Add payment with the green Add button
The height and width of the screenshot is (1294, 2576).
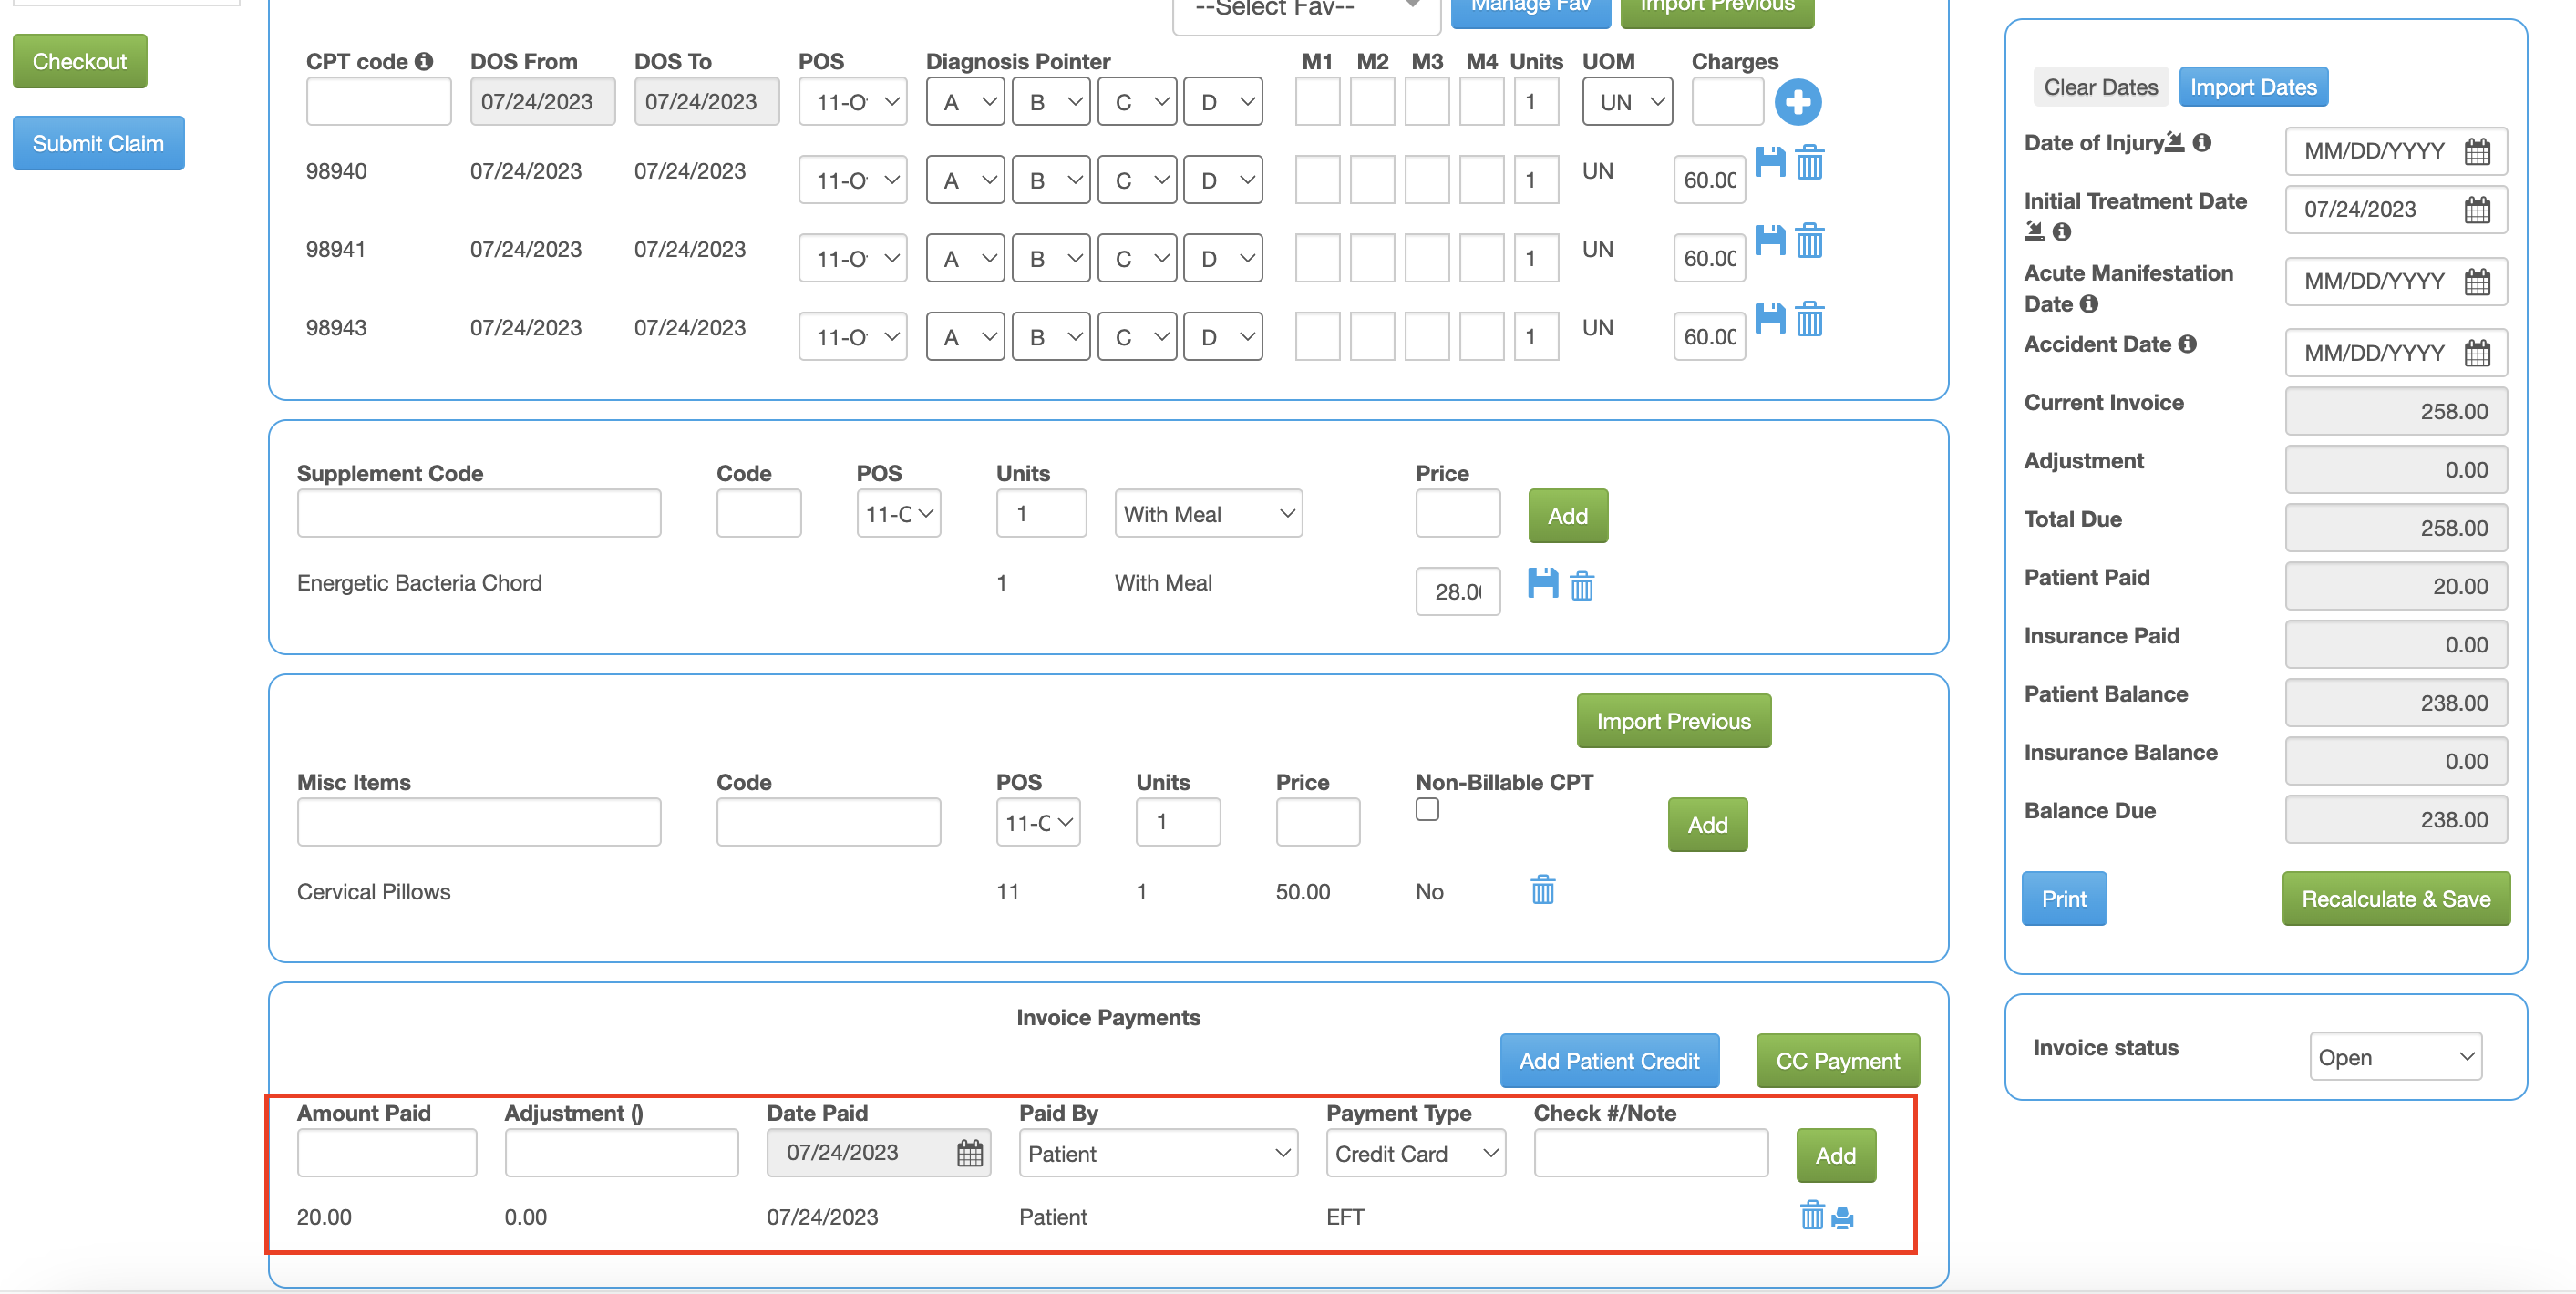point(1835,1156)
